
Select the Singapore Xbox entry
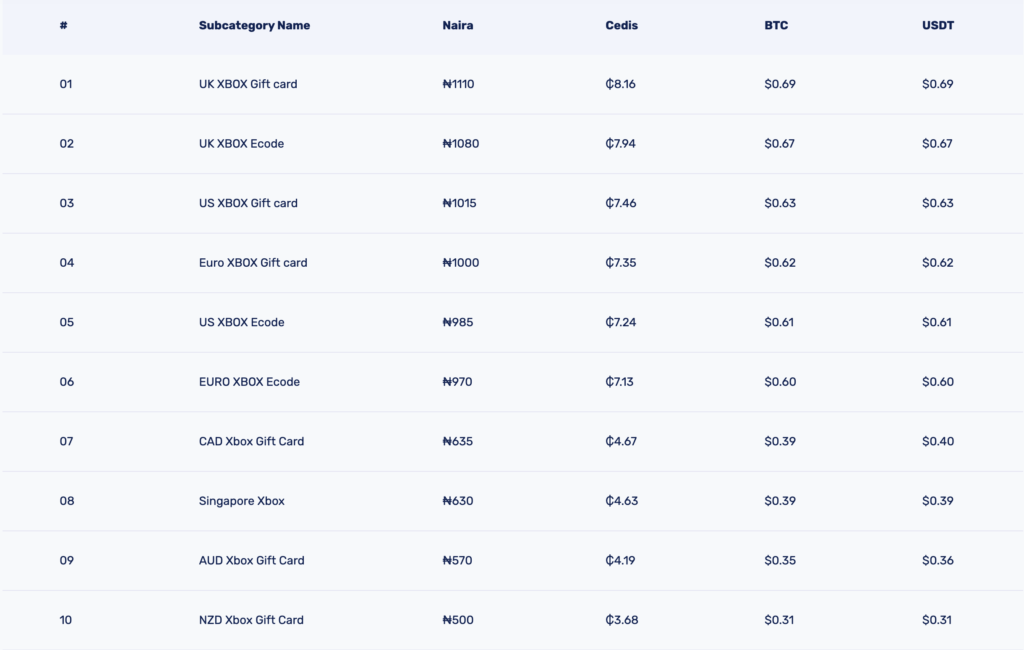point(242,500)
